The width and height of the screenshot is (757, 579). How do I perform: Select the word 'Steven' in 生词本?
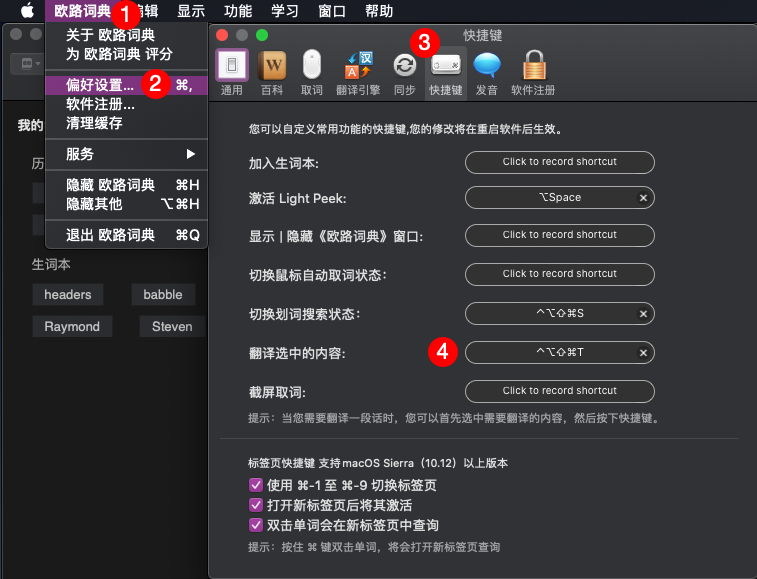[172, 326]
